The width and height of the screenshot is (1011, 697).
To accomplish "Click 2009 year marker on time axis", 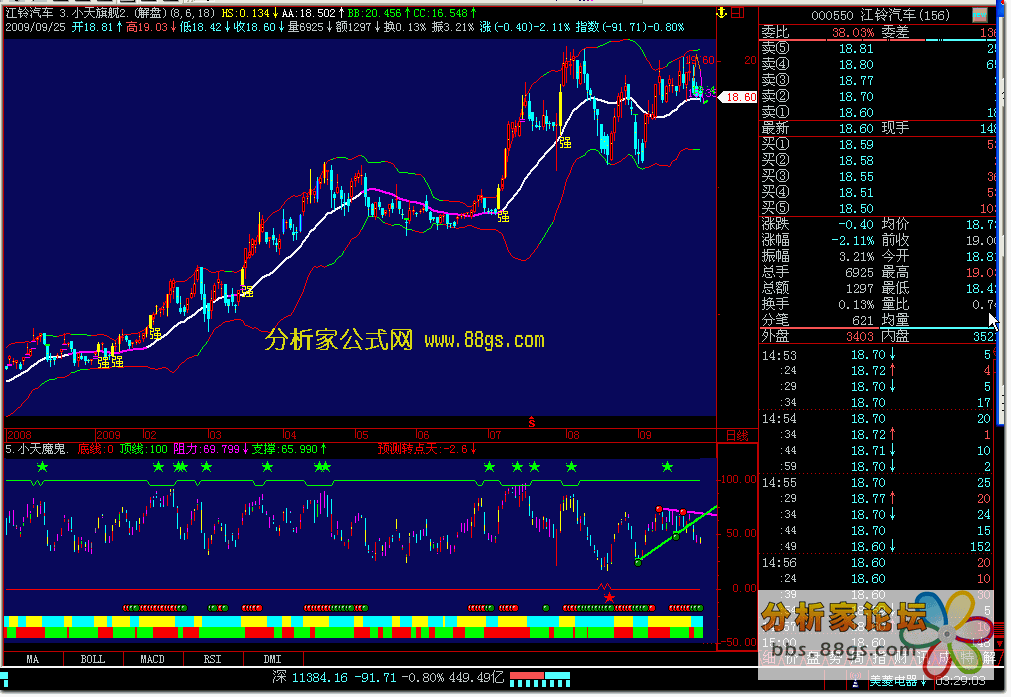I will [x=108, y=435].
